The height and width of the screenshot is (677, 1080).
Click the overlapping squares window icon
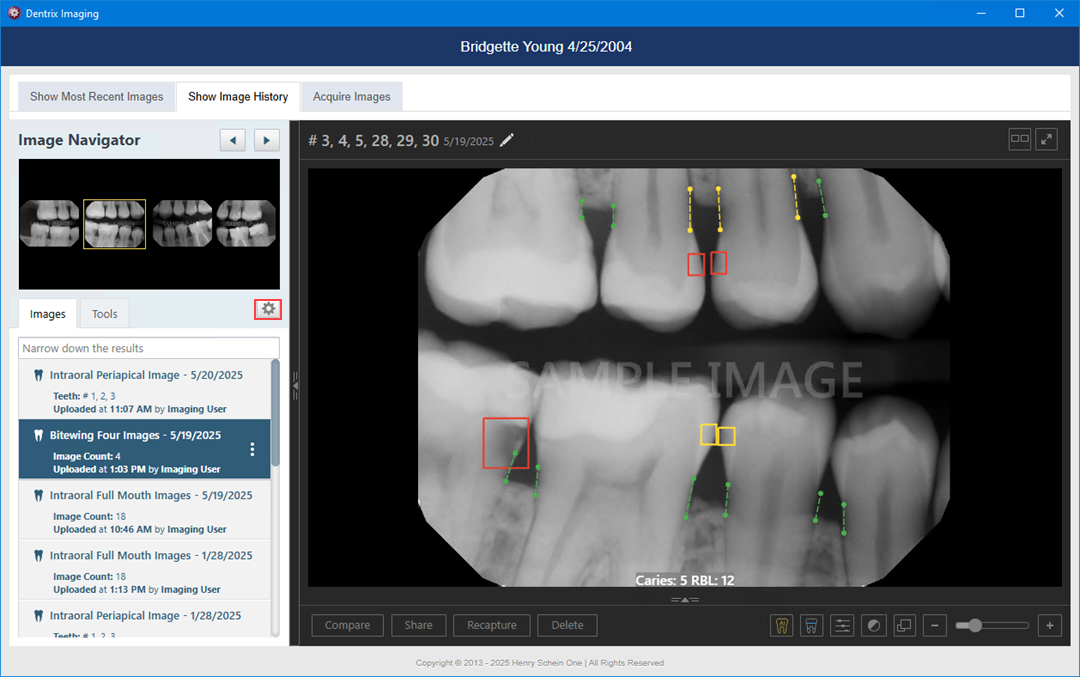click(x=904, y=625)
